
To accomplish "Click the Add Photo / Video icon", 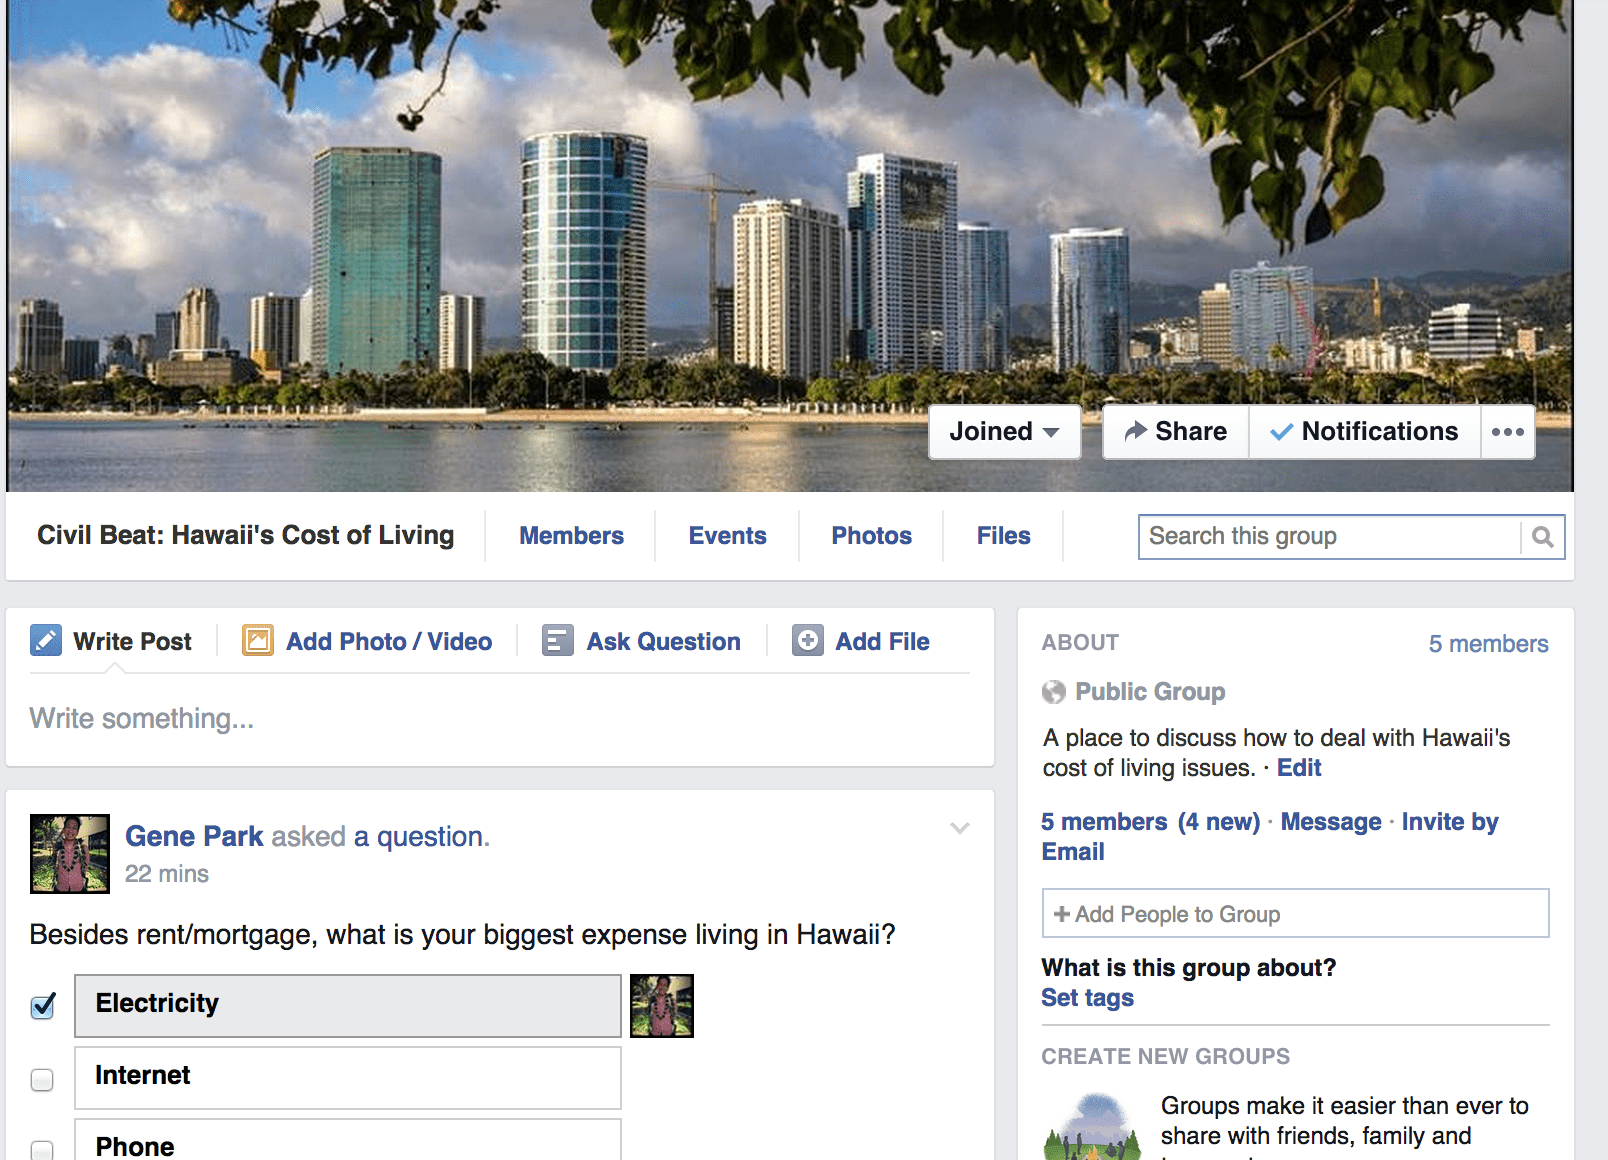I will 258,640.
